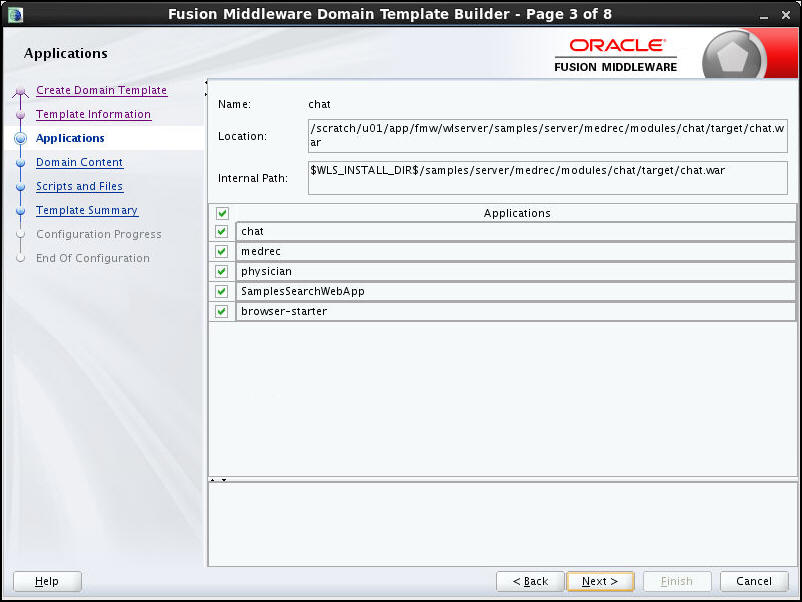This screenshot has height=602, width=802.
Task: Click the Template Summary step node icon
Action: click(21, 210)
